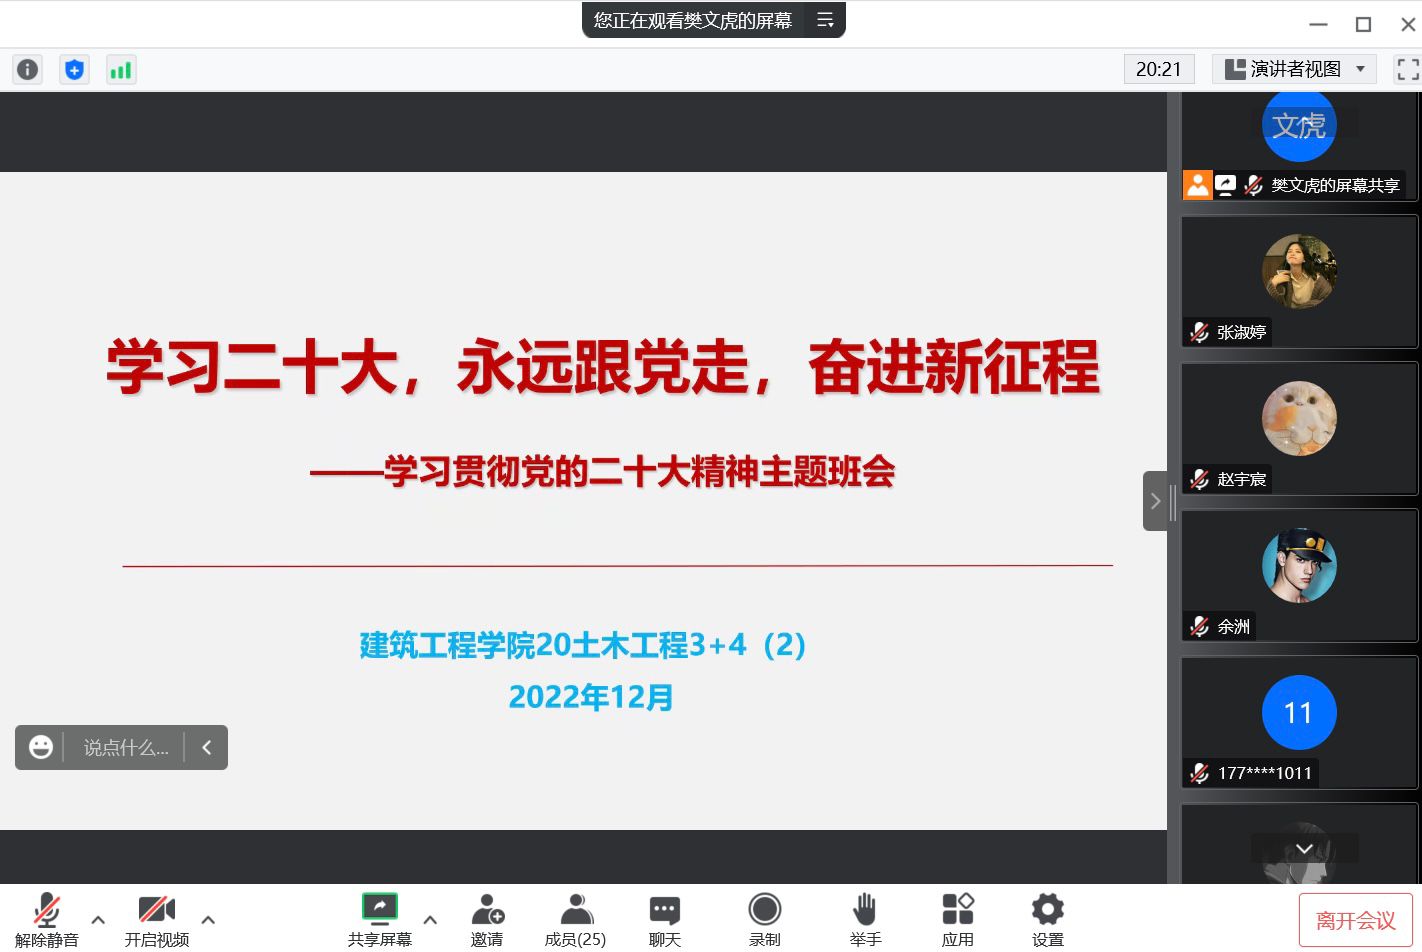
Task: Open the Apps (应用) icon
Action: coord(957,919)
